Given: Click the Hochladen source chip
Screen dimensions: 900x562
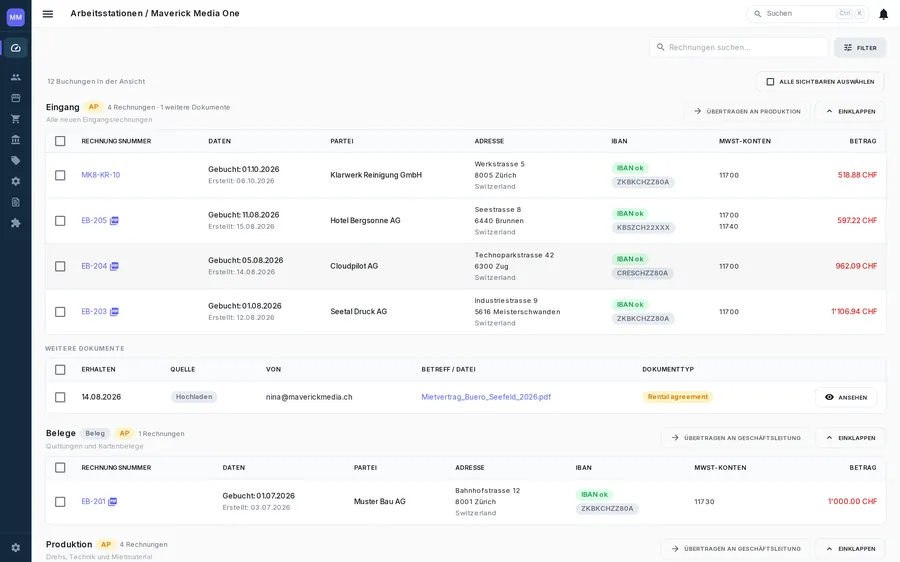Looking at the screenshot, I should pos(194,397).
